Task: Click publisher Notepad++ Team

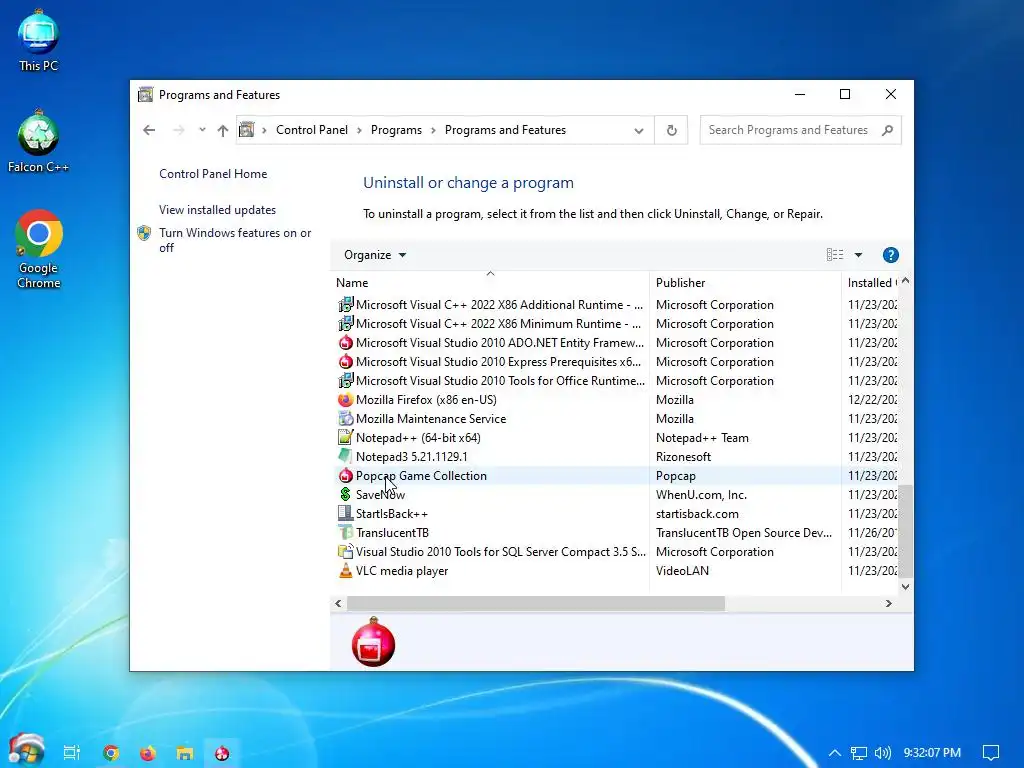Action: pyautogui.click(x=702, y=438)
